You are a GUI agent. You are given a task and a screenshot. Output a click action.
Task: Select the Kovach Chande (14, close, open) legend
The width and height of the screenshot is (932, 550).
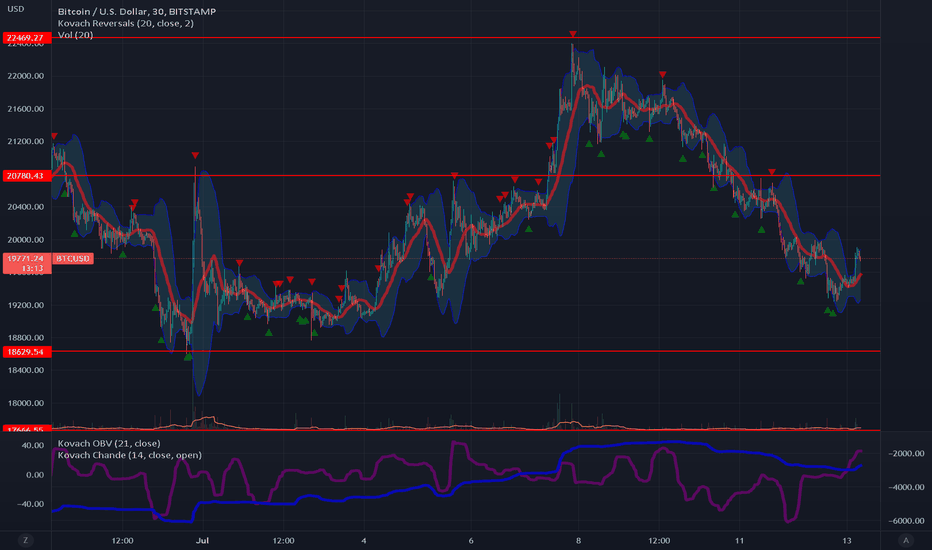130,455
